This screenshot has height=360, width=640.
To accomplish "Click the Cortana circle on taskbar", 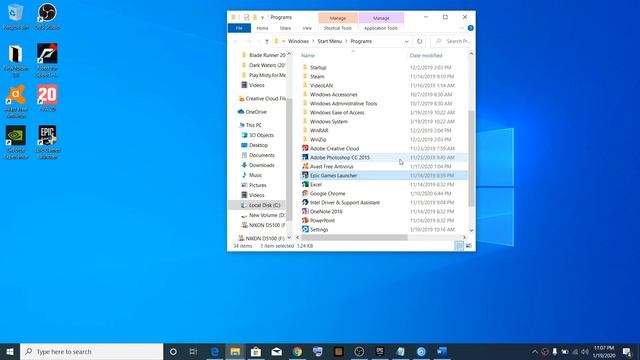I will pos(173,351).
